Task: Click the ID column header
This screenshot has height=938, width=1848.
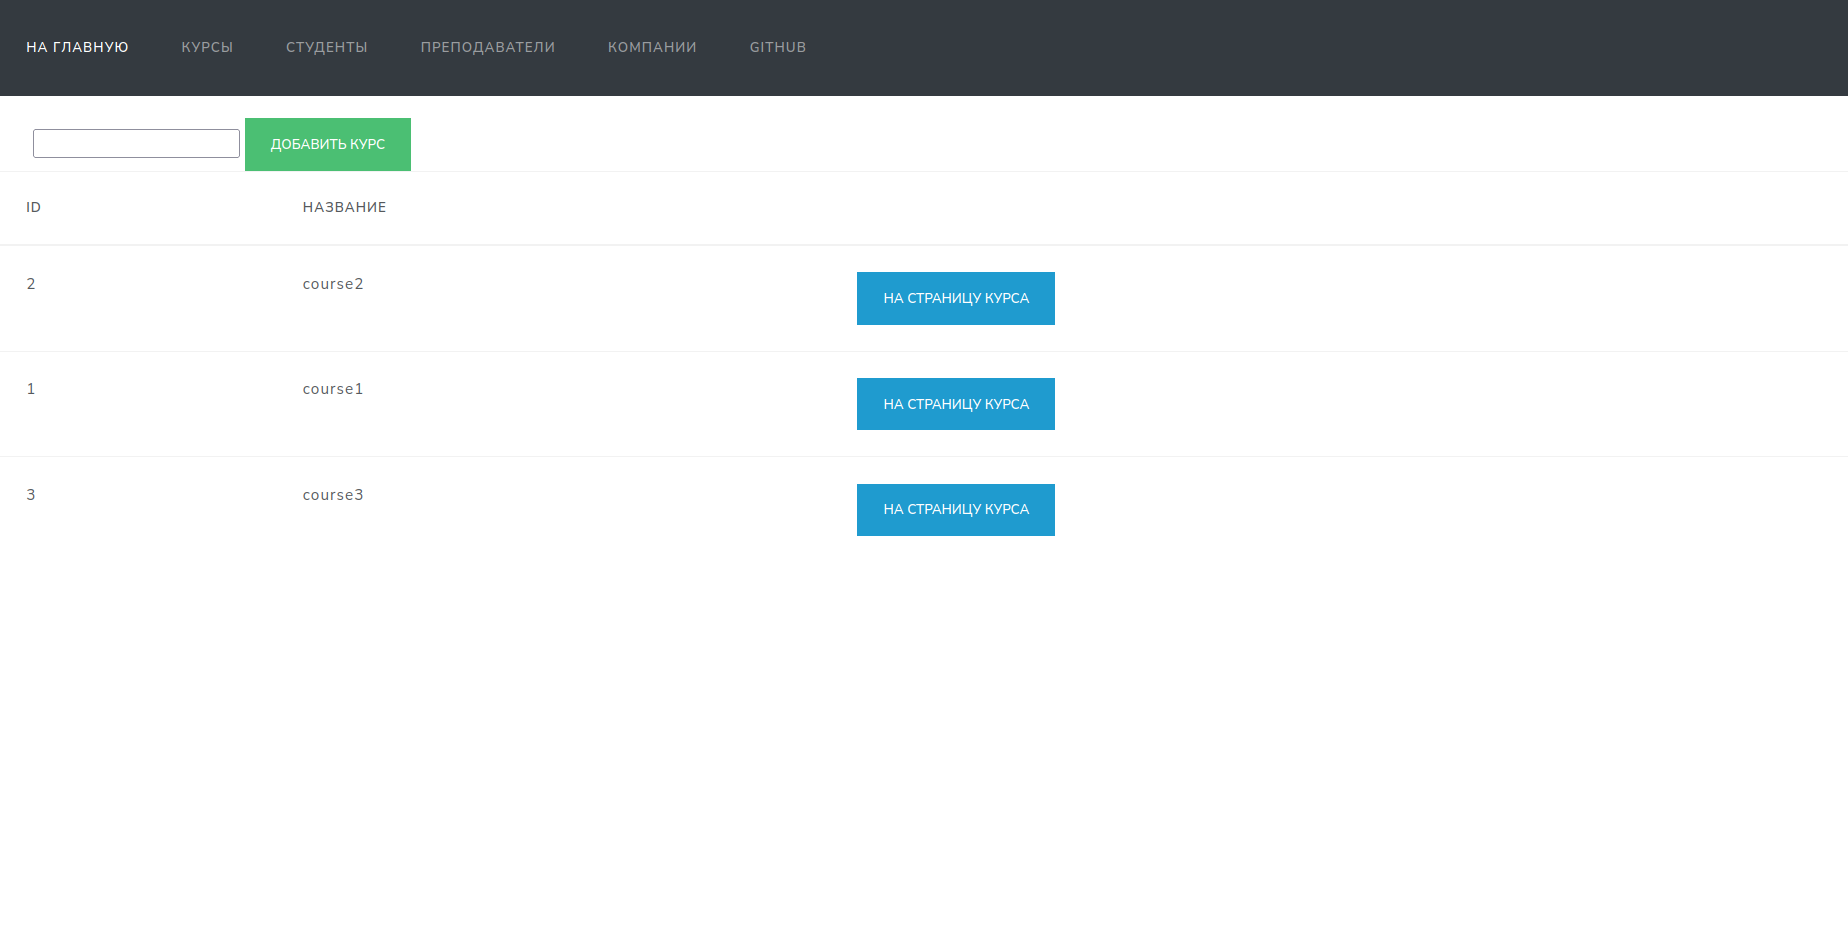Action: click(x=33, y=207)
